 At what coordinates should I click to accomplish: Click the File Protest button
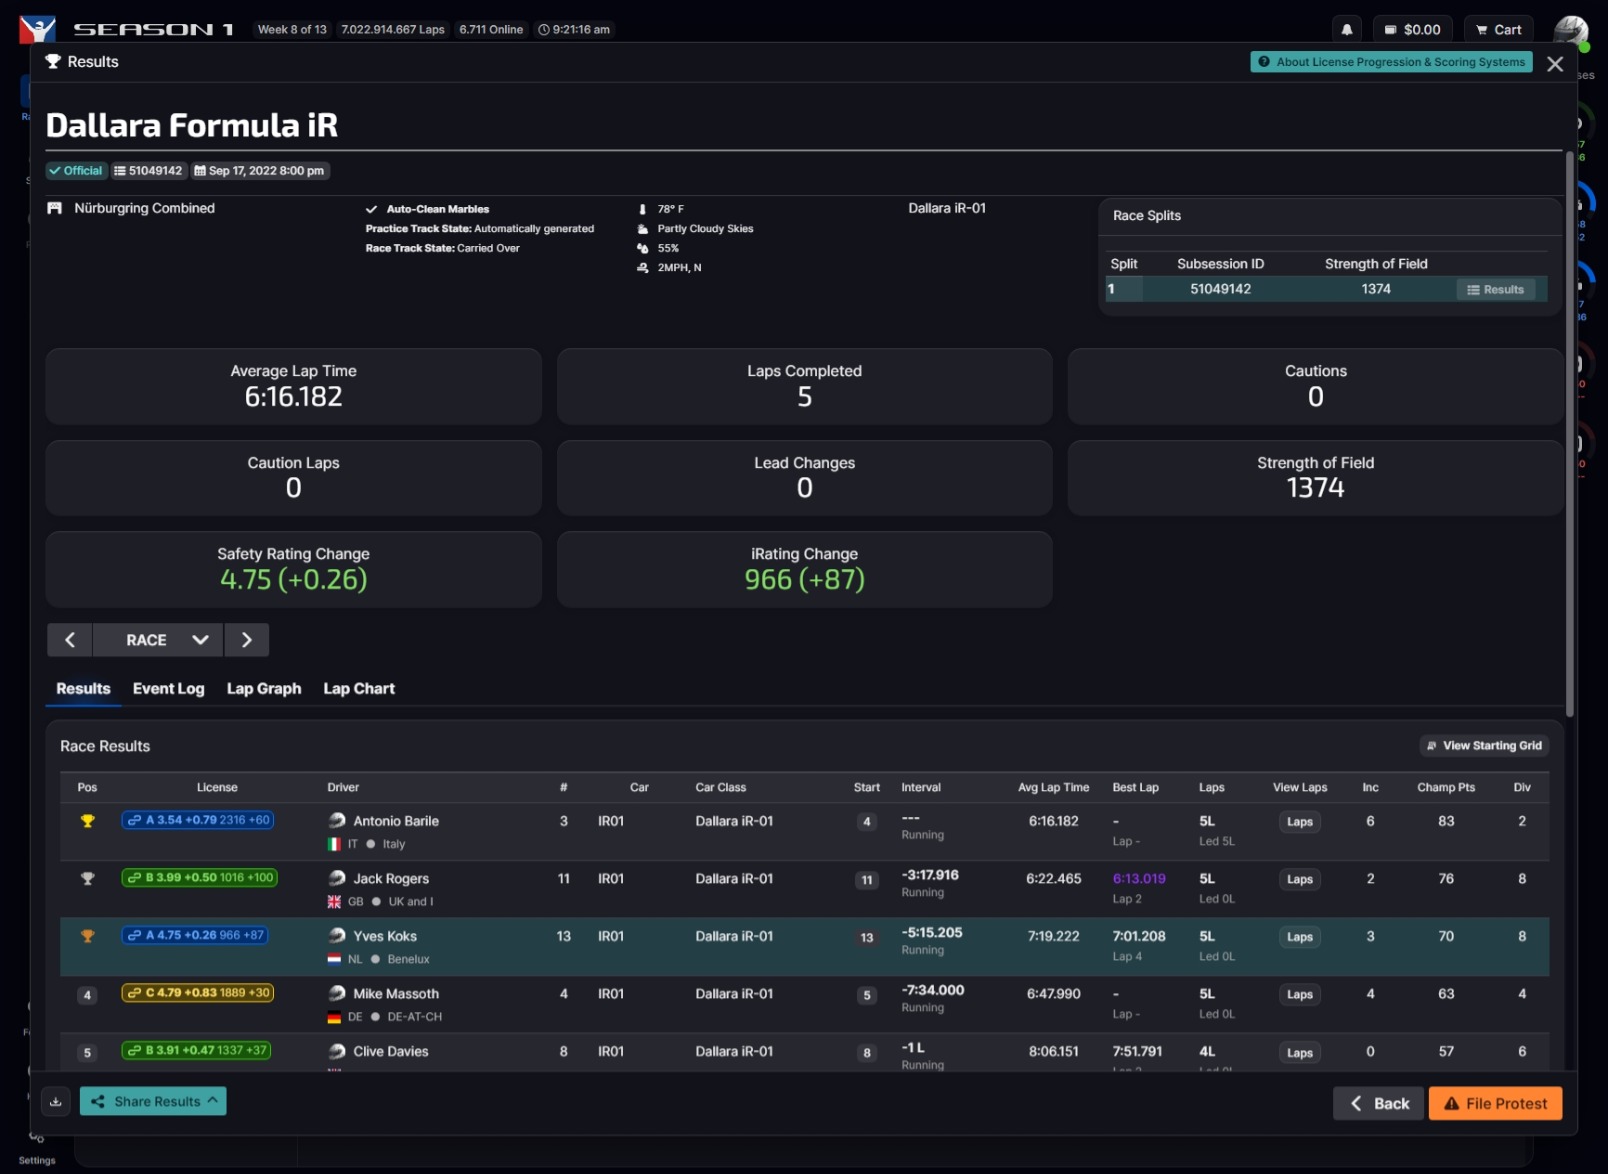coord(1495,1104)
